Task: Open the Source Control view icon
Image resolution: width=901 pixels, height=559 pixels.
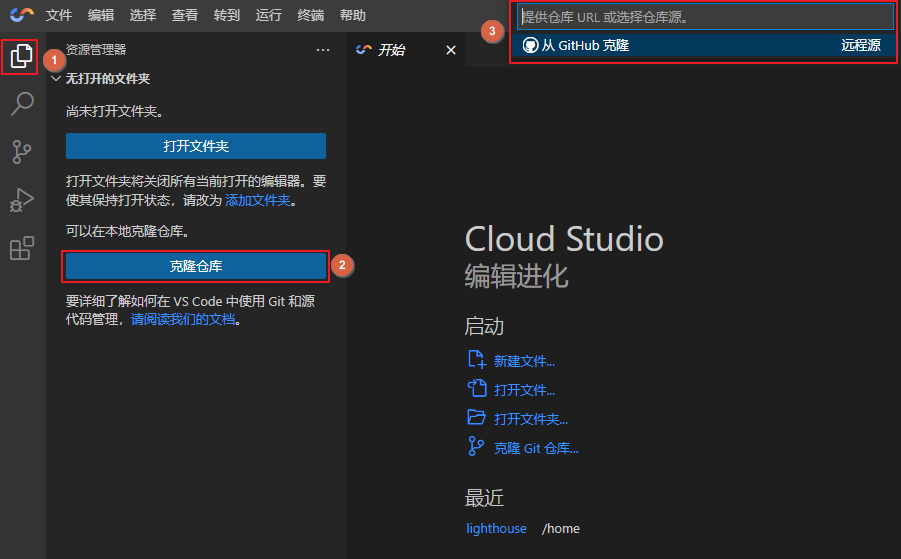Action: point(22,152)
